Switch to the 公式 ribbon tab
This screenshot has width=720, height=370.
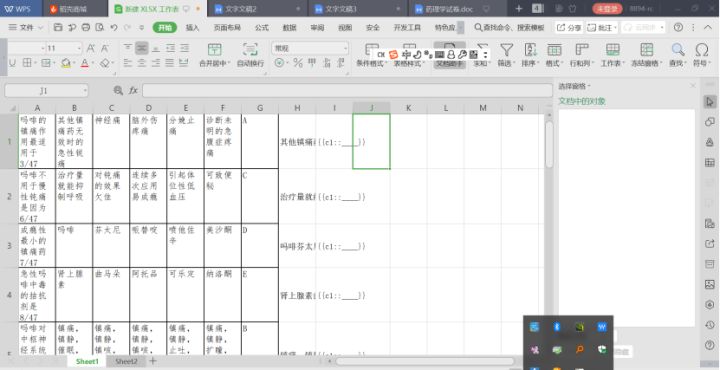[x=262, y=28]
